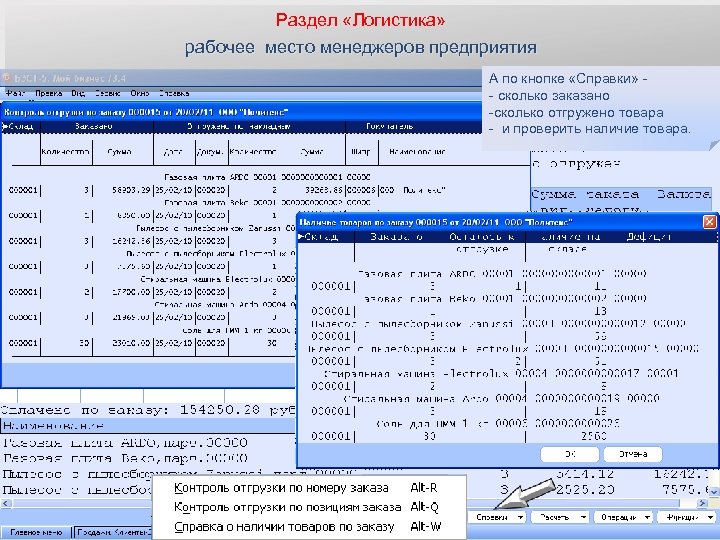Click the 'Остаток к отгрузке' column header

point(482,243)
